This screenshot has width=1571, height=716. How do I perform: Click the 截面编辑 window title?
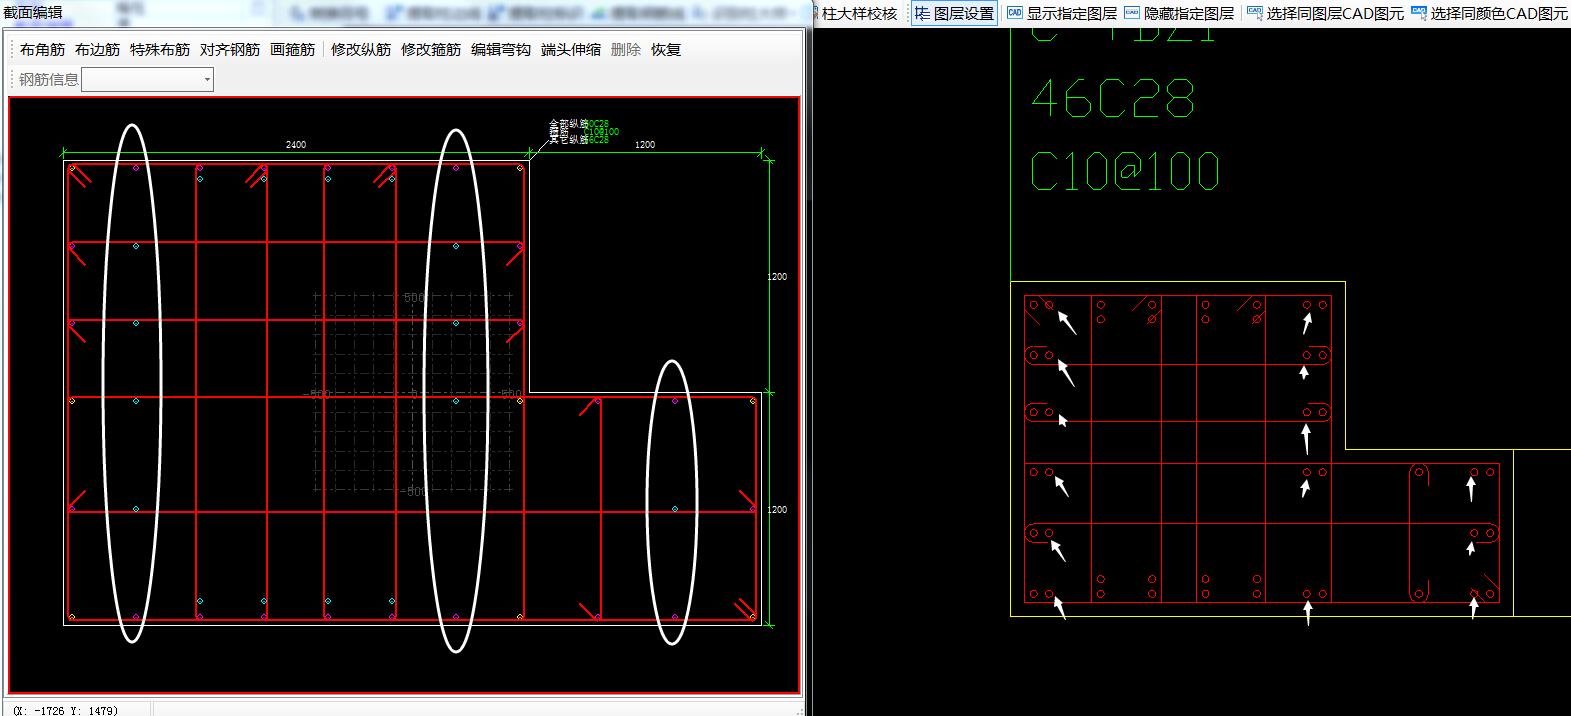click(x=34, y=12)
